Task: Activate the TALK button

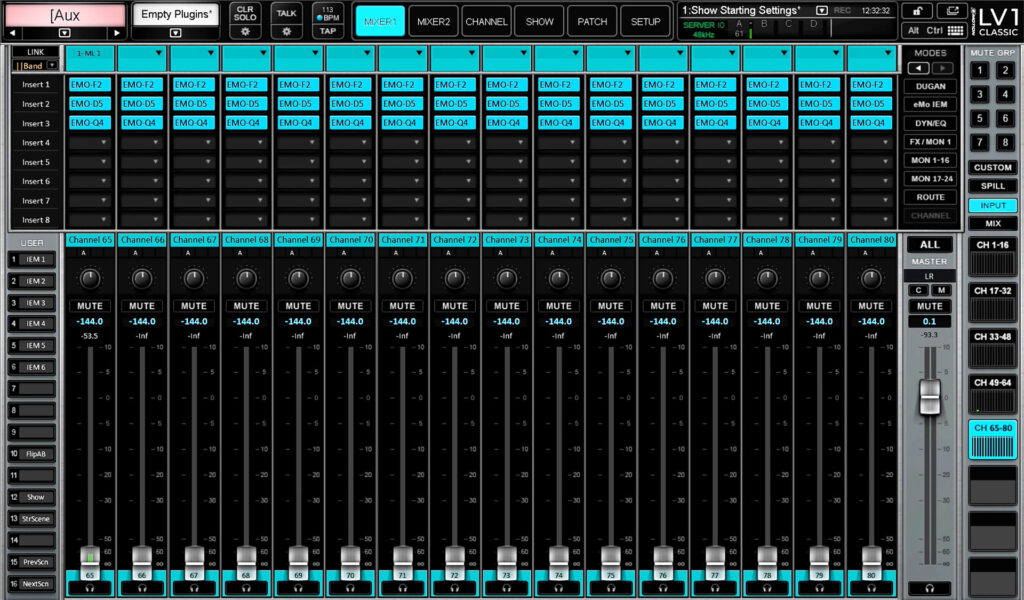Action: click(x=285, y=12)
